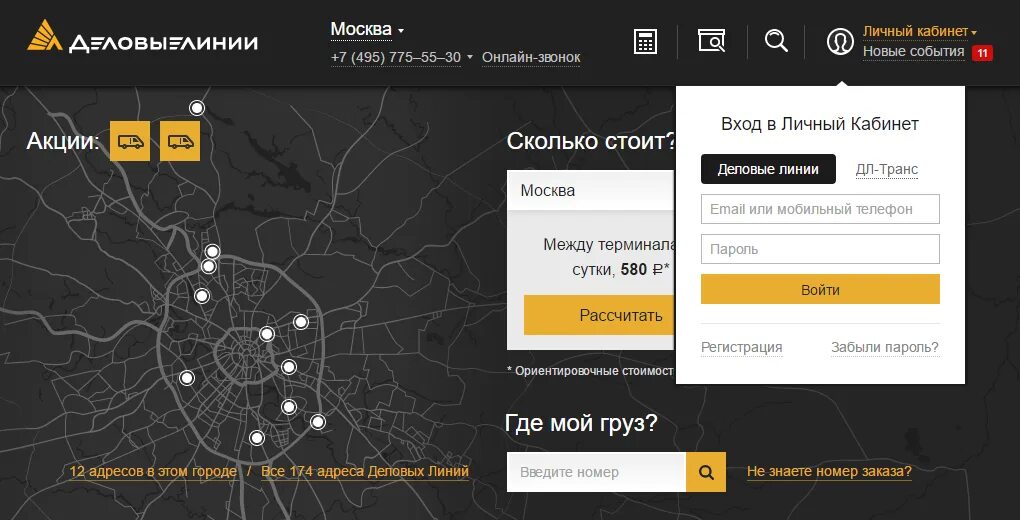
Task: Focus the Пароль field
Action: click(x=820, y=249)
